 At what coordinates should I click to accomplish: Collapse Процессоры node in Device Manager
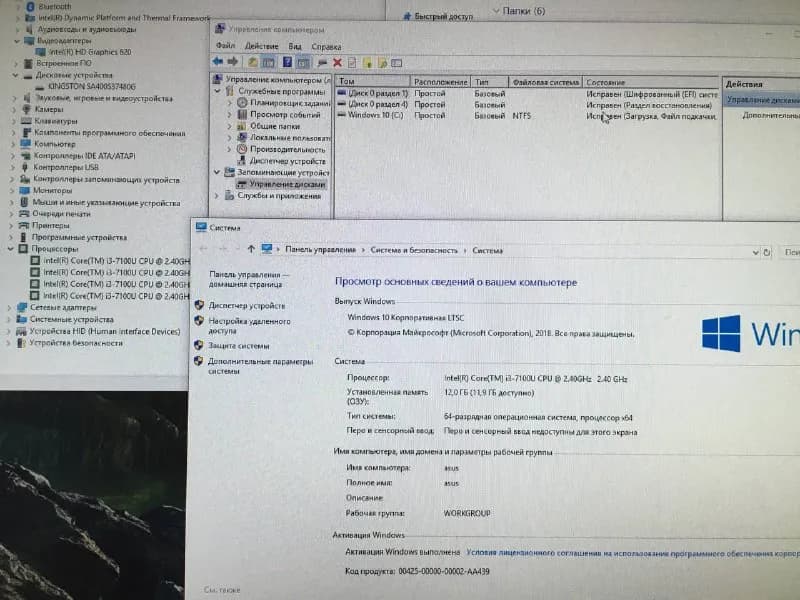[x=10, y=249]
